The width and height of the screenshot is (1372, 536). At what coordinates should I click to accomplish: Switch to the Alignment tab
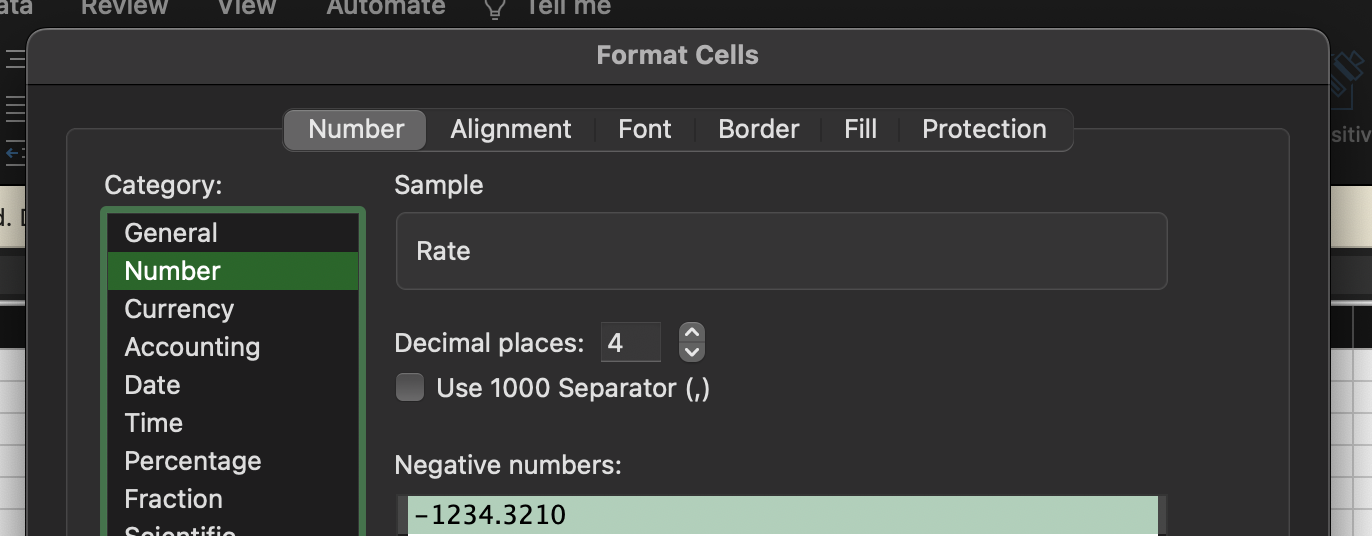[x=510, y=129]
